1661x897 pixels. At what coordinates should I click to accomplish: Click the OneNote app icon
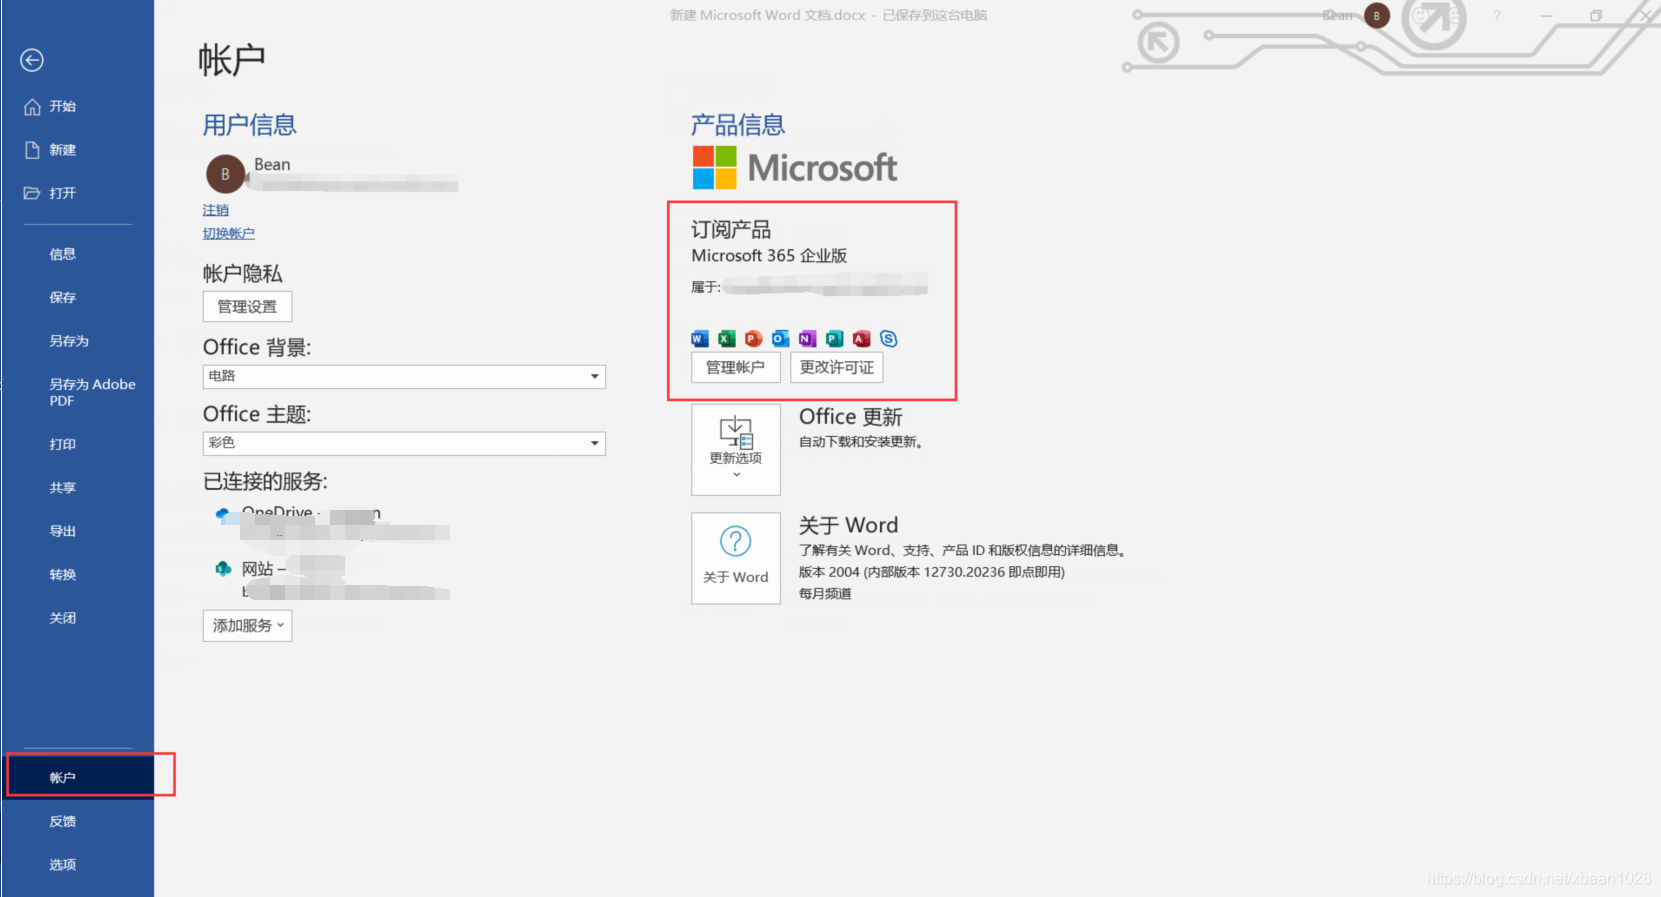pos(808,339)
